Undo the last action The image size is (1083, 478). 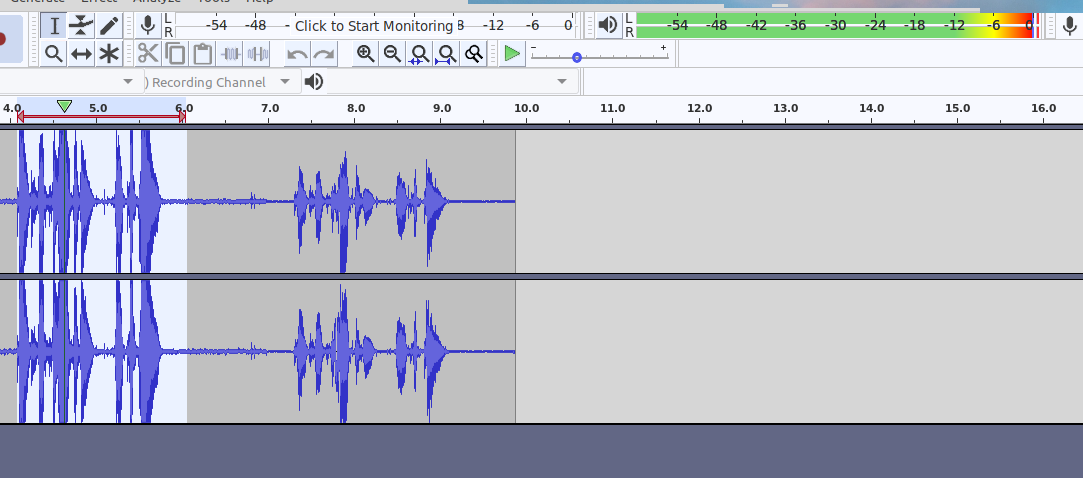pyautogui.click(x=297, y=53)
